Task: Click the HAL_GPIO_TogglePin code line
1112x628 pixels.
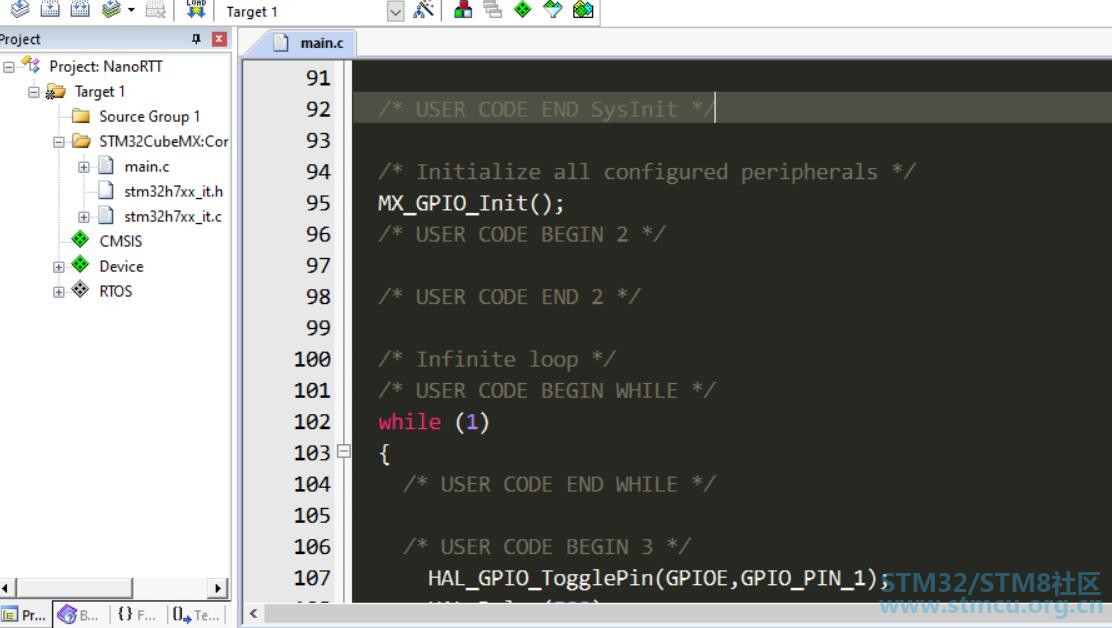Action: (659, 578)
